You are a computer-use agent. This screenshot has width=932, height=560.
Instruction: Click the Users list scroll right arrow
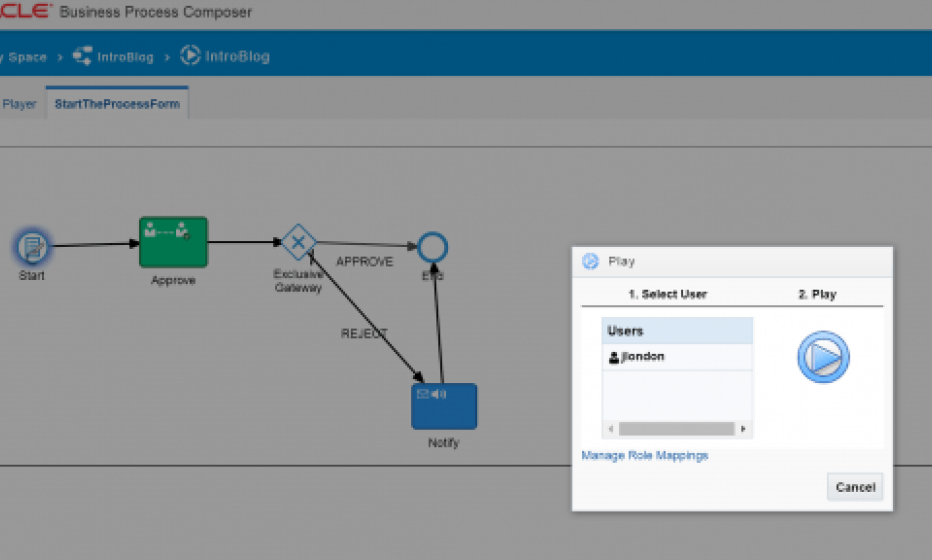[743, 429]
